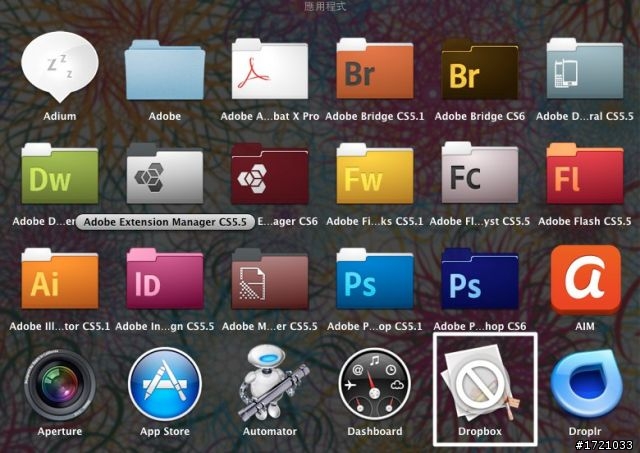This screenshot has width=640, height=453.
Task: Open the Adobe Bridge CS5.1 folder
Action: point(375,69)
